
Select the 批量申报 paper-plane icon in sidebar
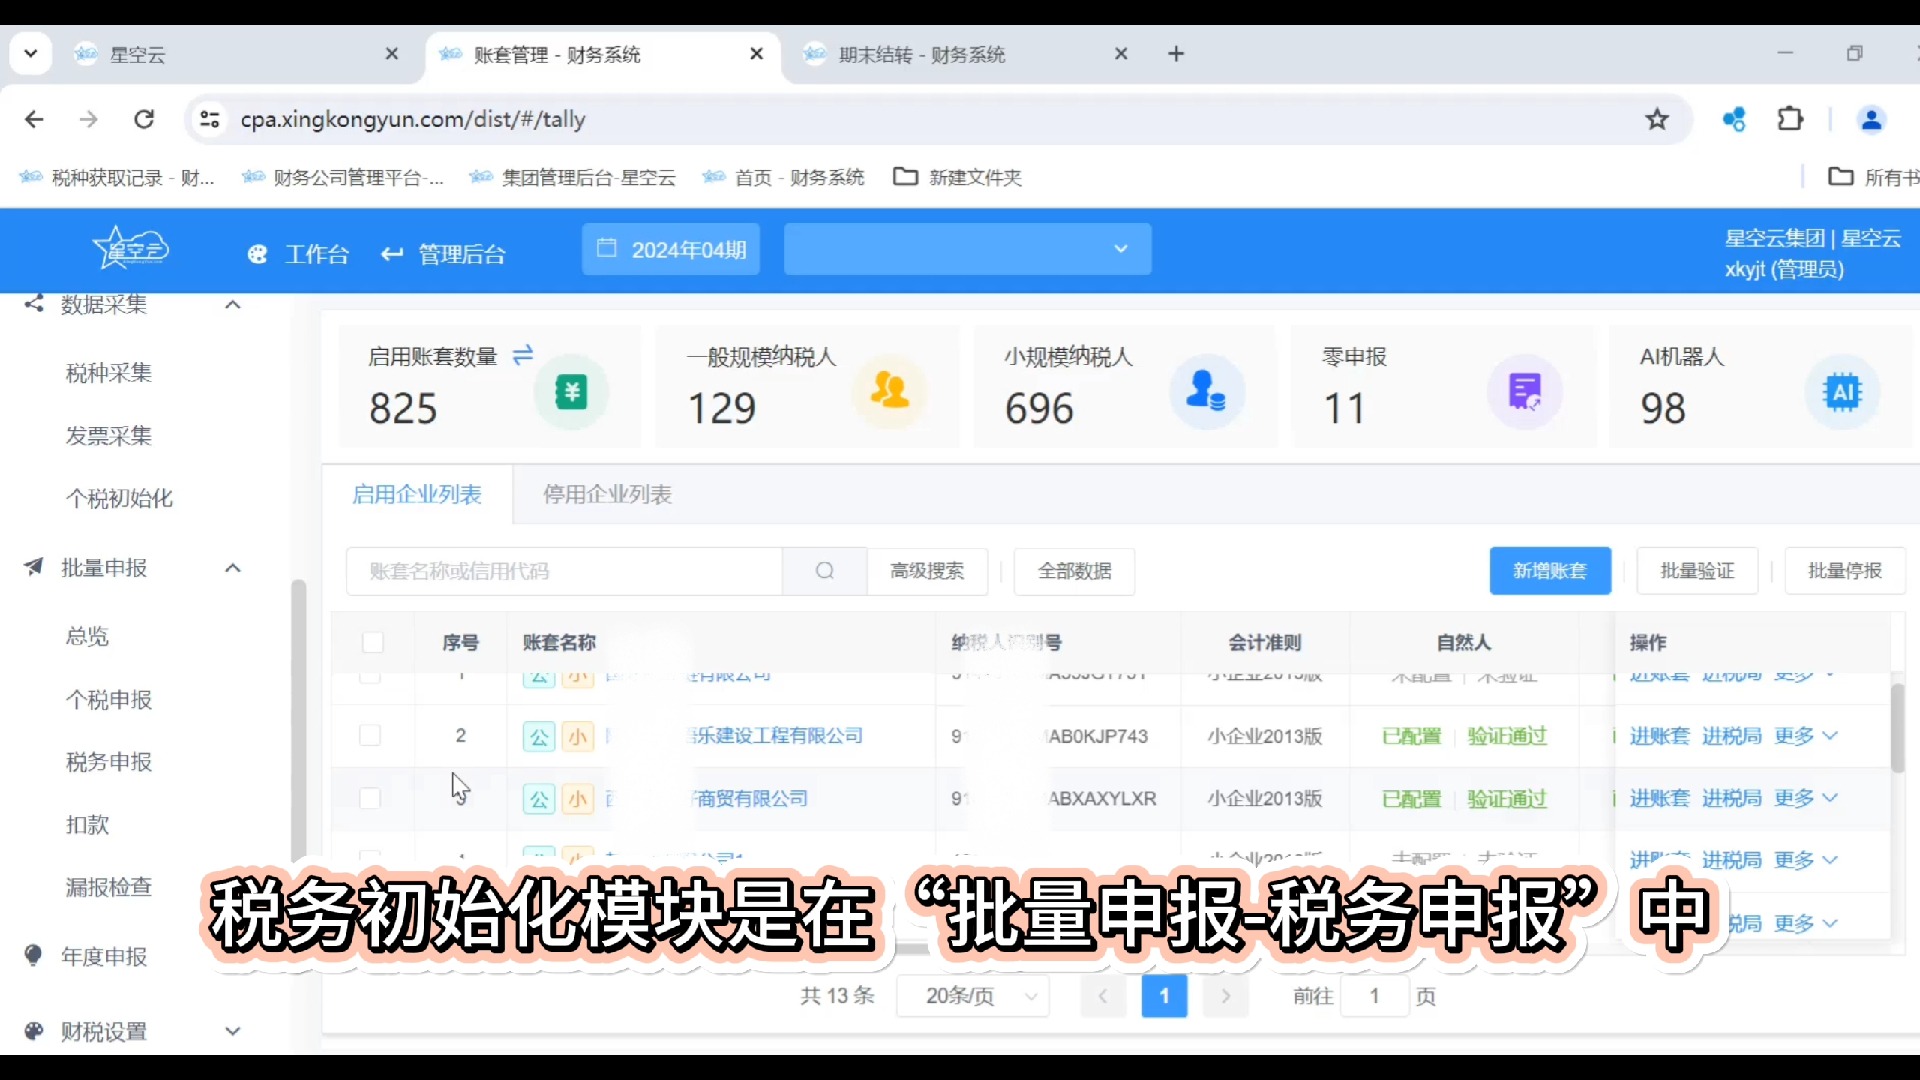click(x=33, y=567)
